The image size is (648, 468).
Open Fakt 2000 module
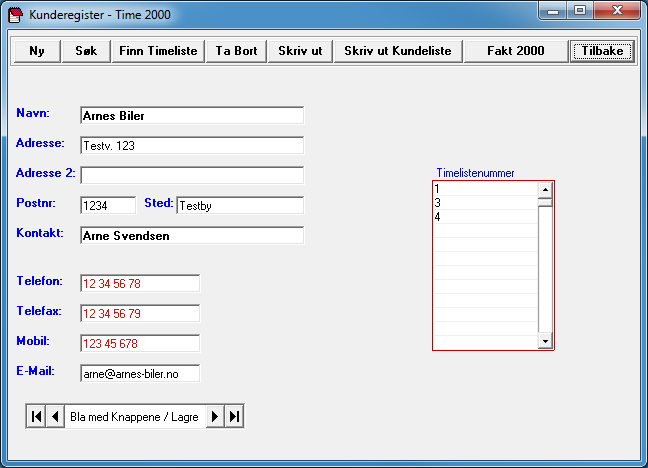tap(515, 51)
